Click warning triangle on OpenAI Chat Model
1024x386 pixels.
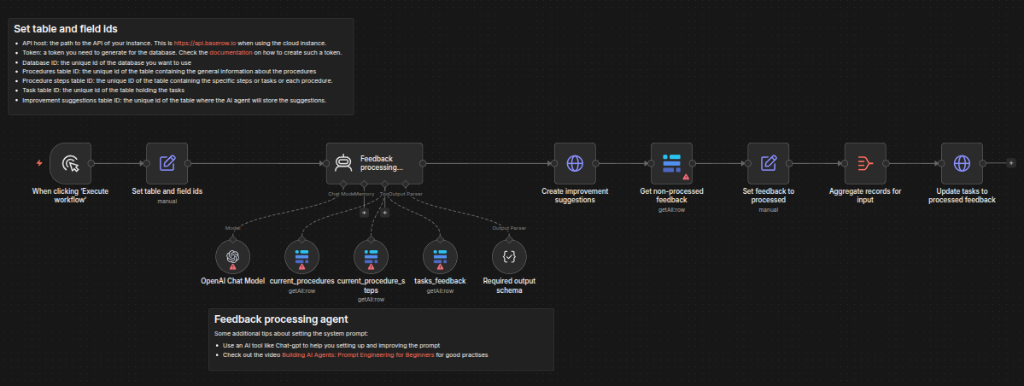point(233,267)
